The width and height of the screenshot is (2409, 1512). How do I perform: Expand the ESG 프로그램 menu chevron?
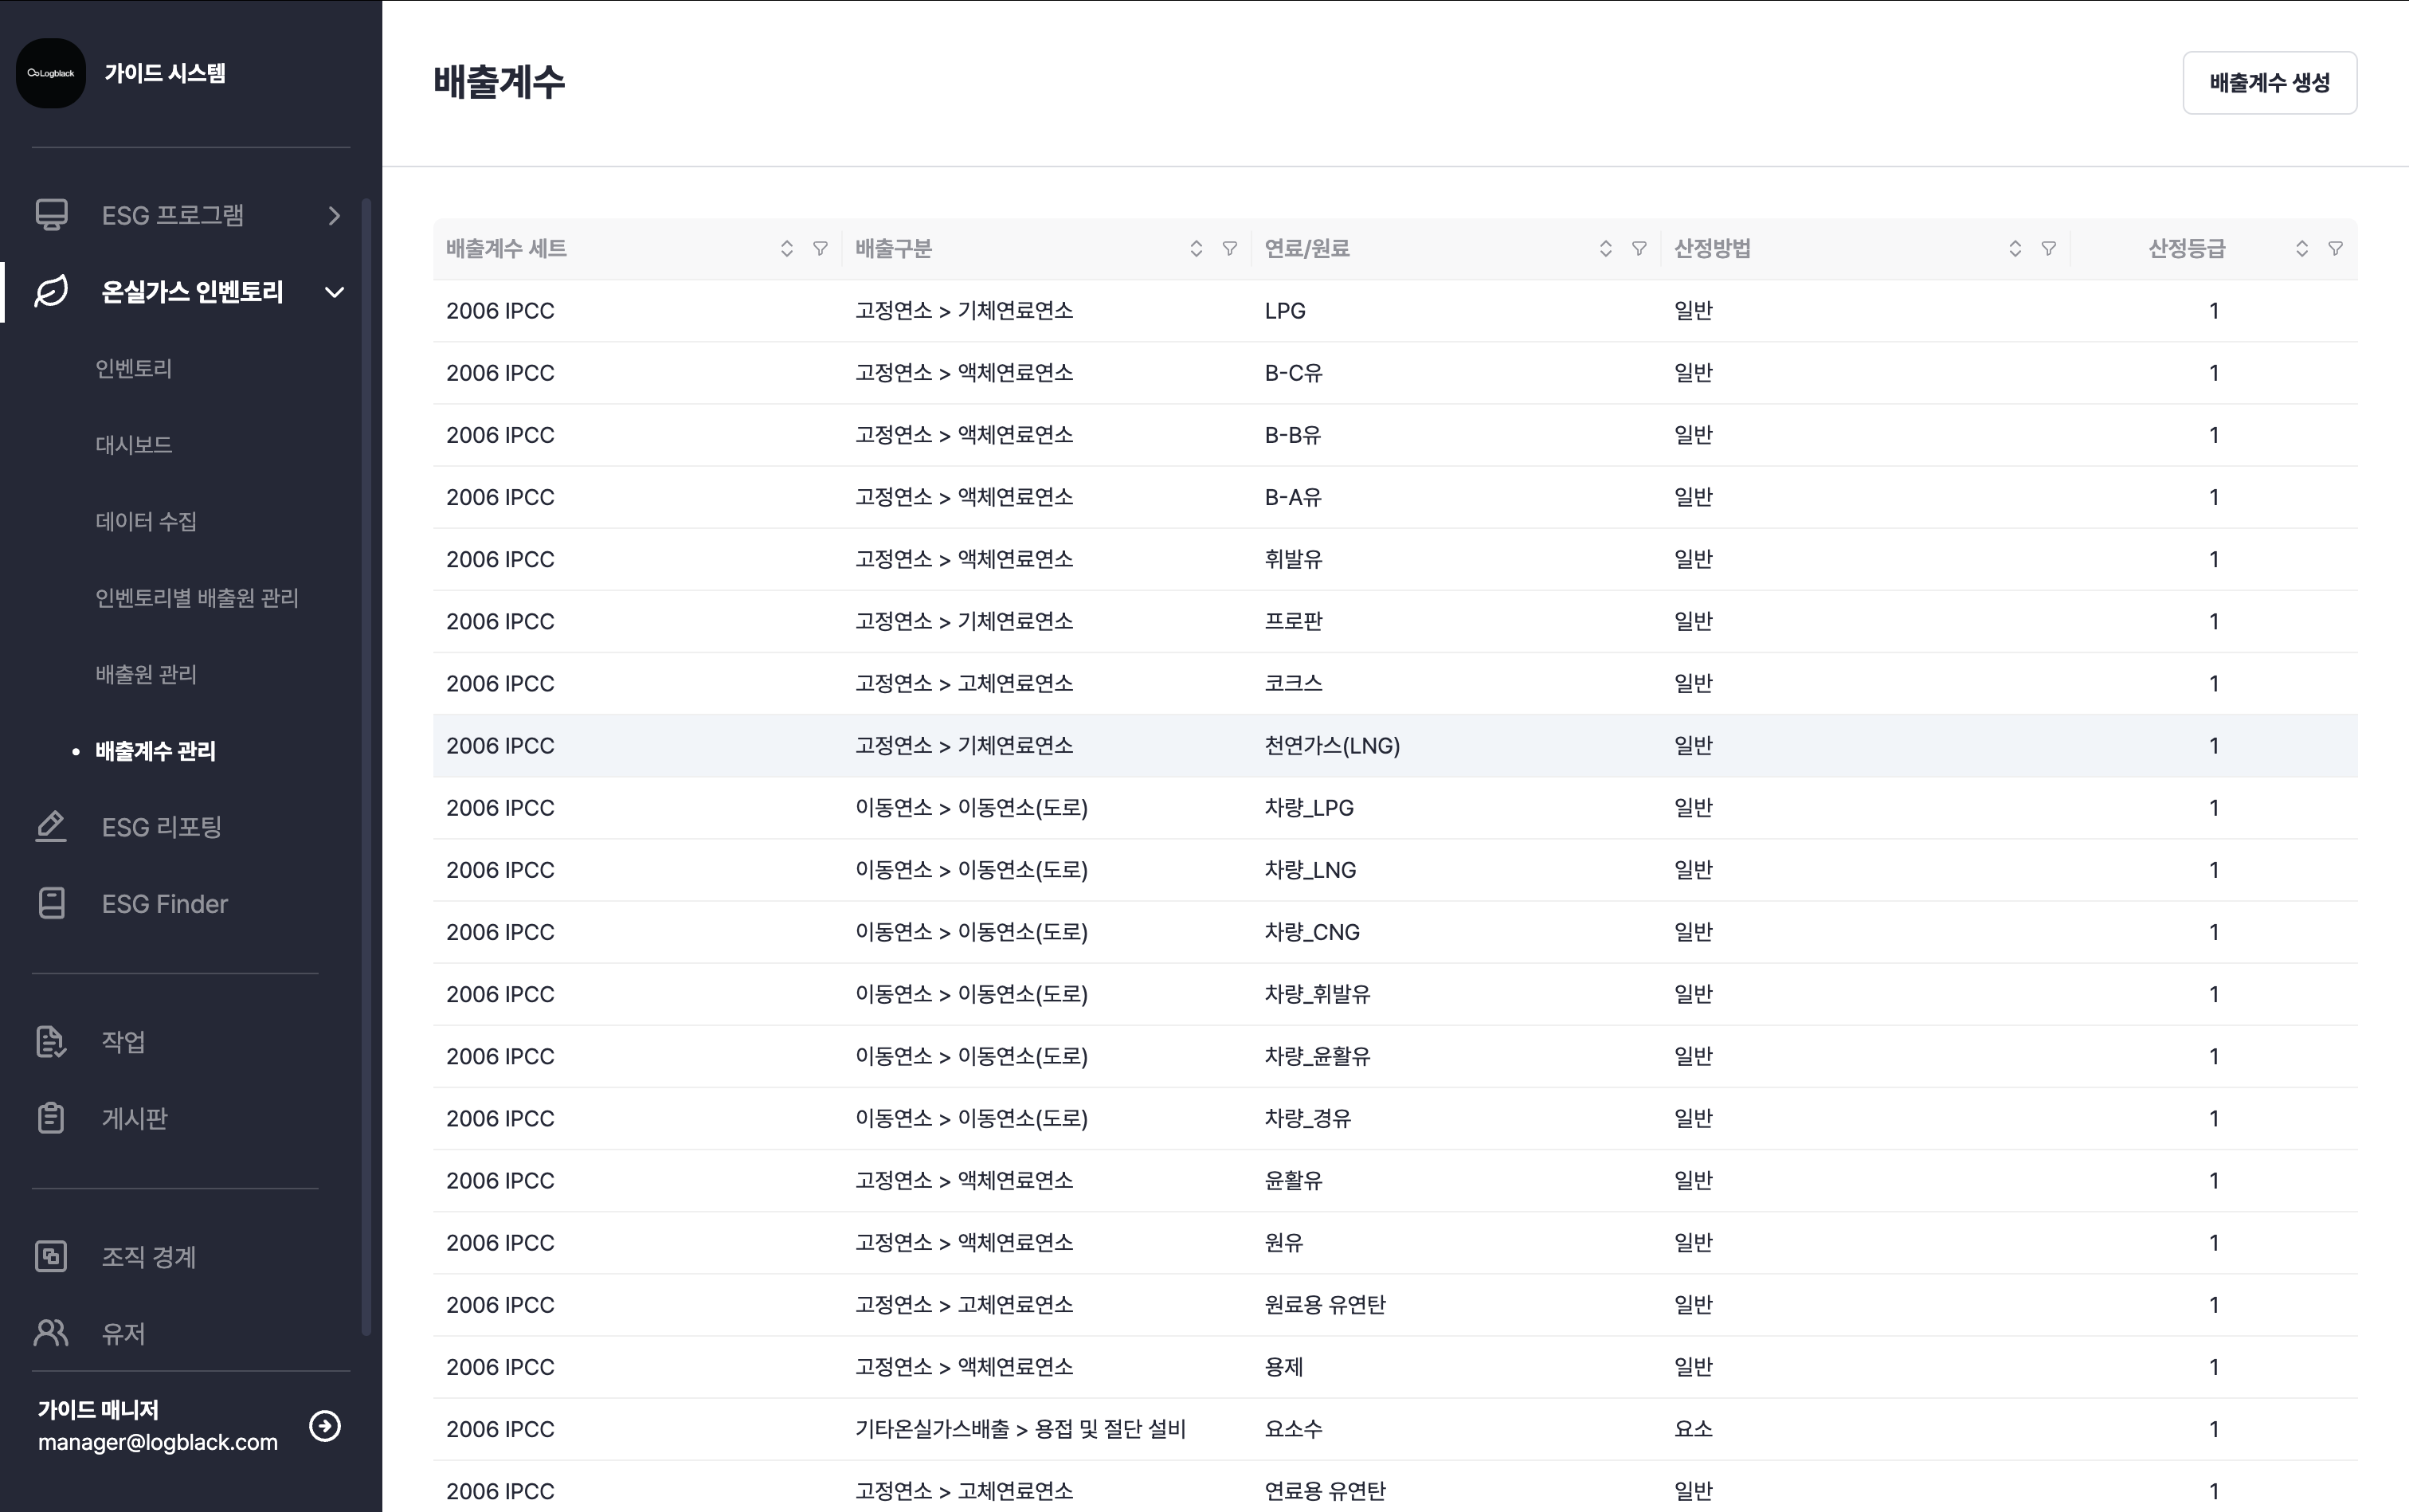click(335, 216)
